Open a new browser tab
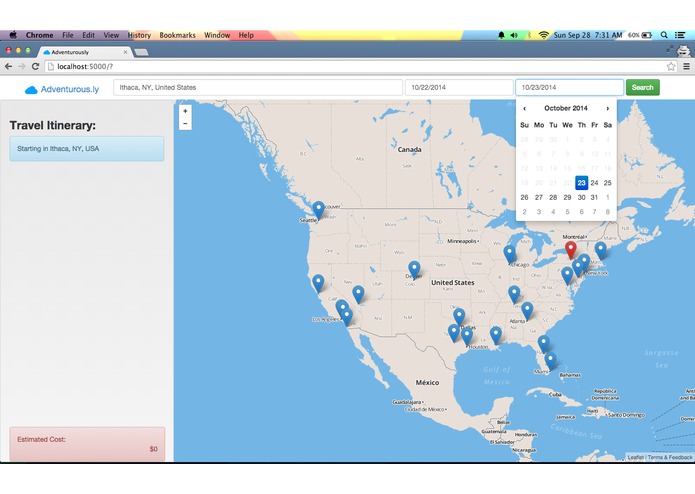This screenshot has width=695, height=494. (141, 53)
